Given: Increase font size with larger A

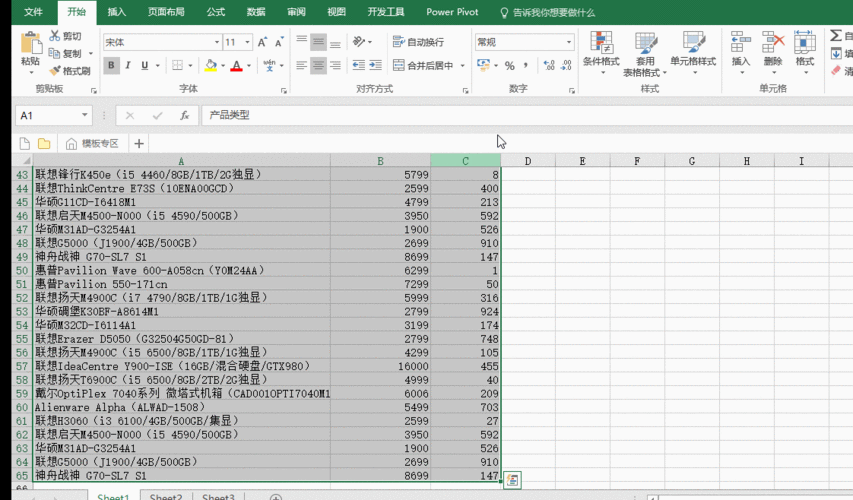Looking at the screenshot, I should pyautogui.click(x=262, y=42).
